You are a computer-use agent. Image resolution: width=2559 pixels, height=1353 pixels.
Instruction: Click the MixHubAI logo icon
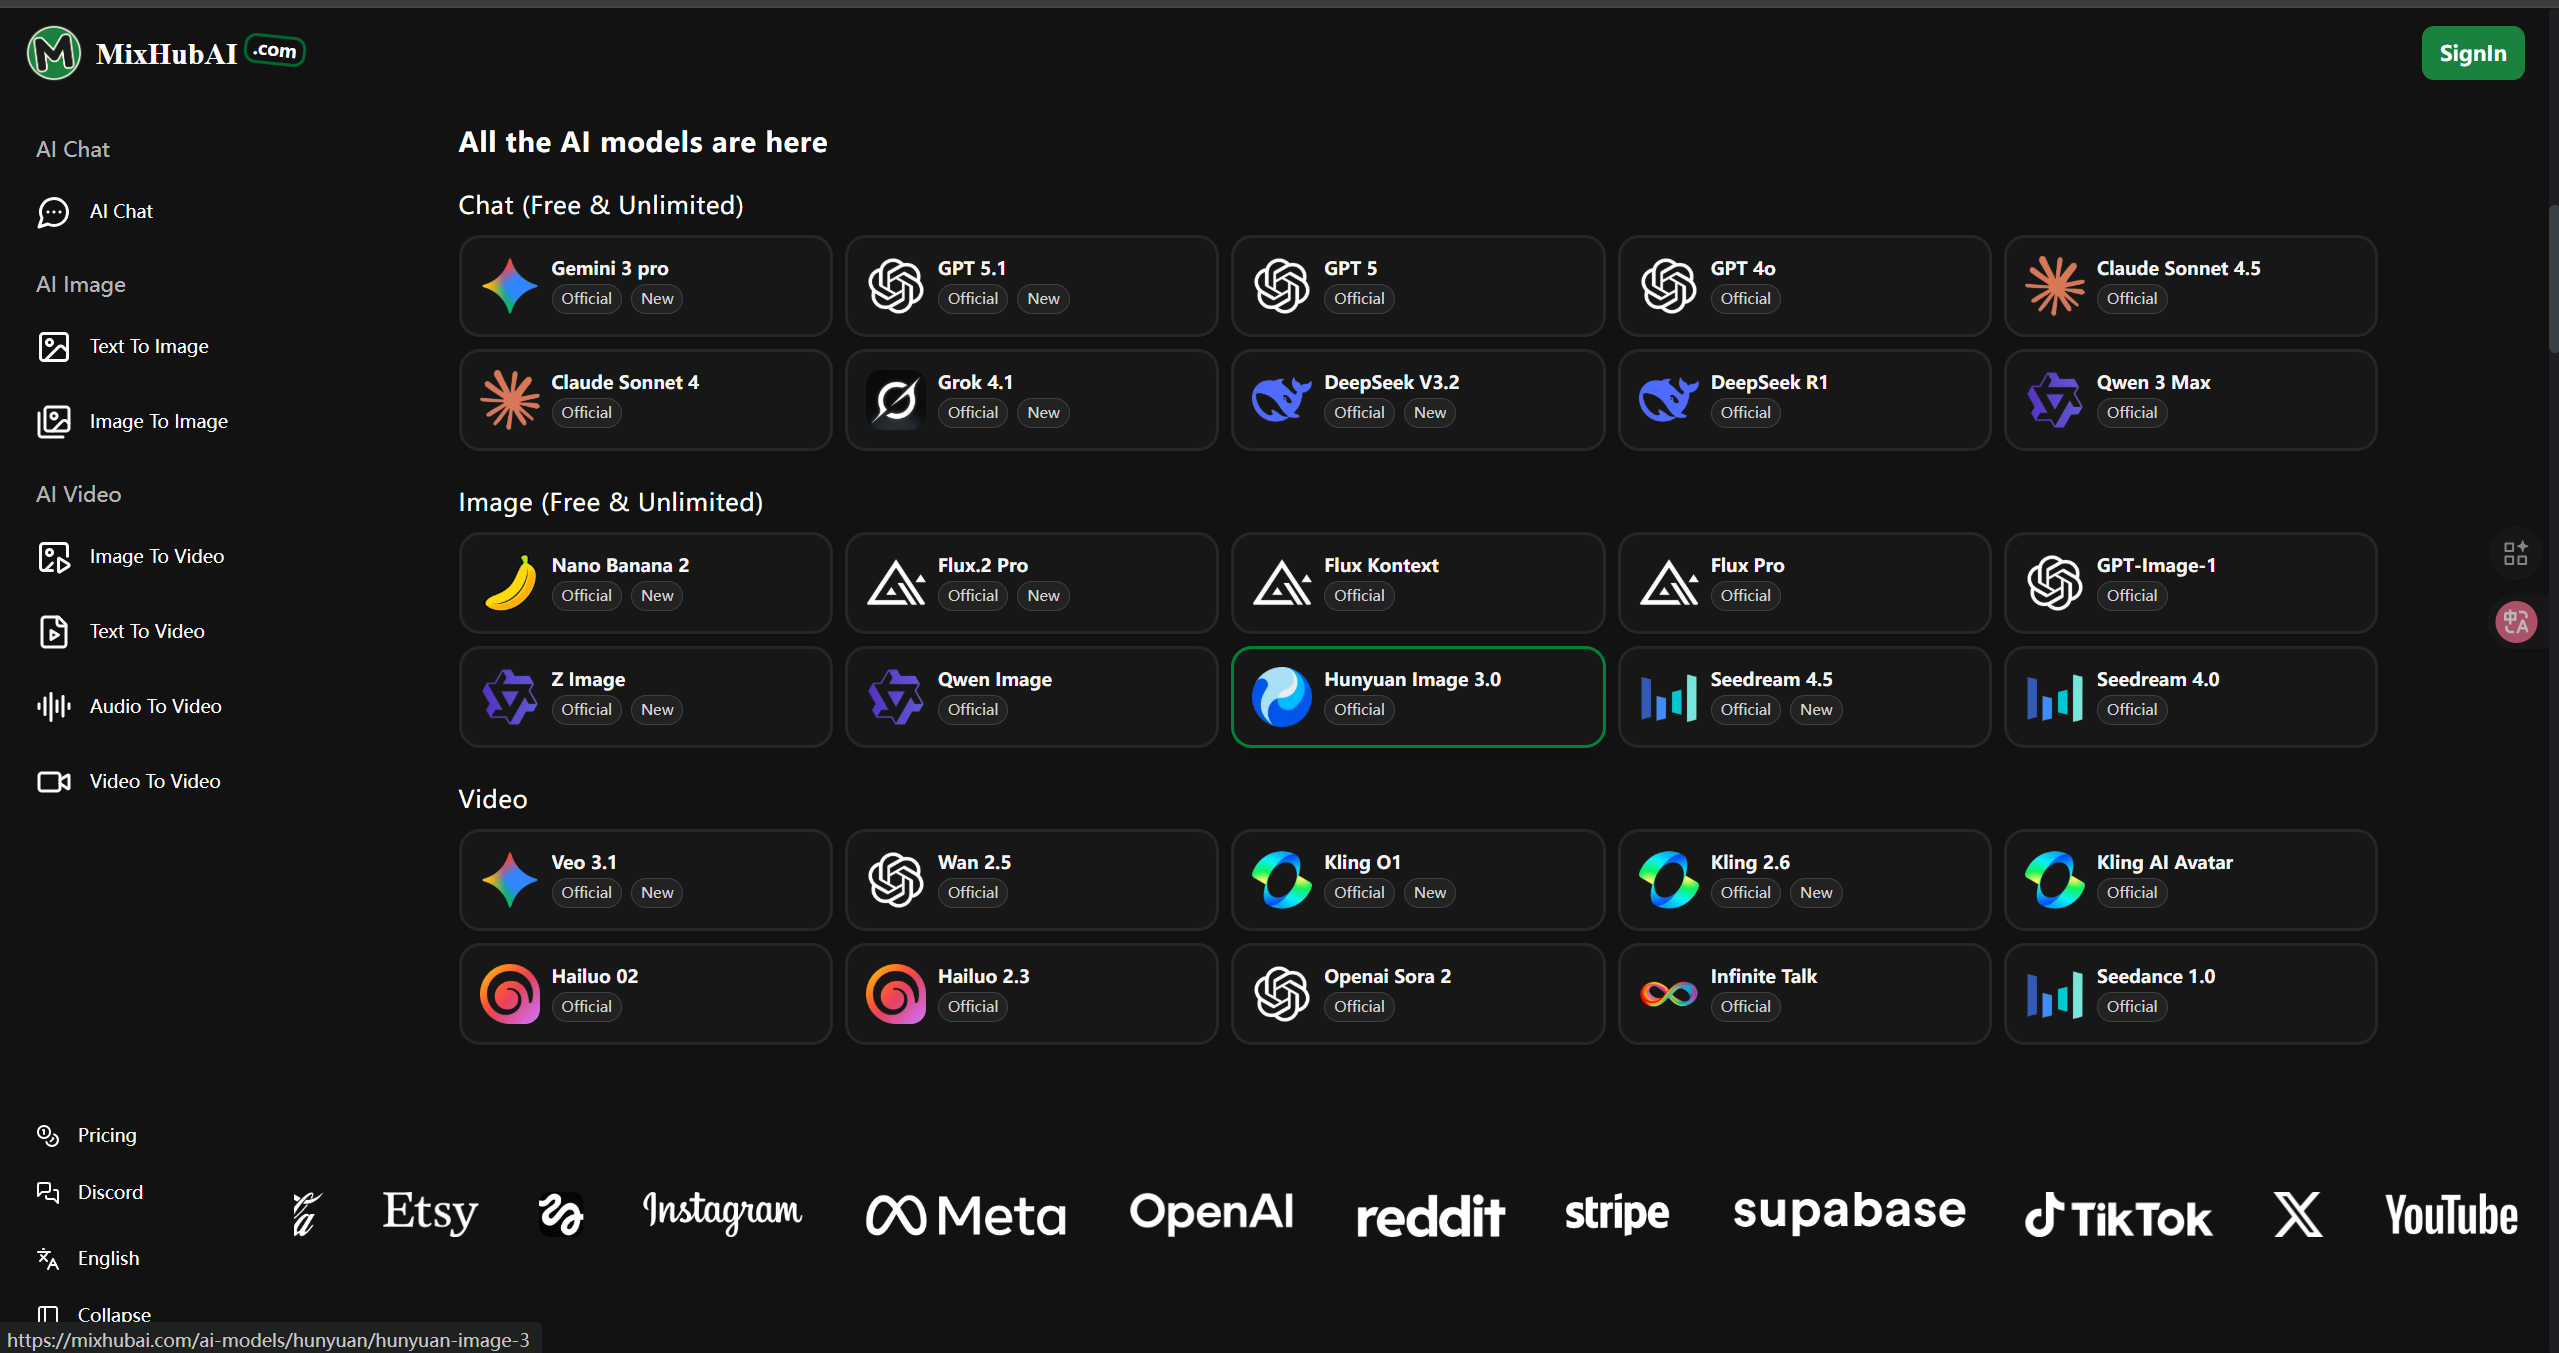point(53,53)
